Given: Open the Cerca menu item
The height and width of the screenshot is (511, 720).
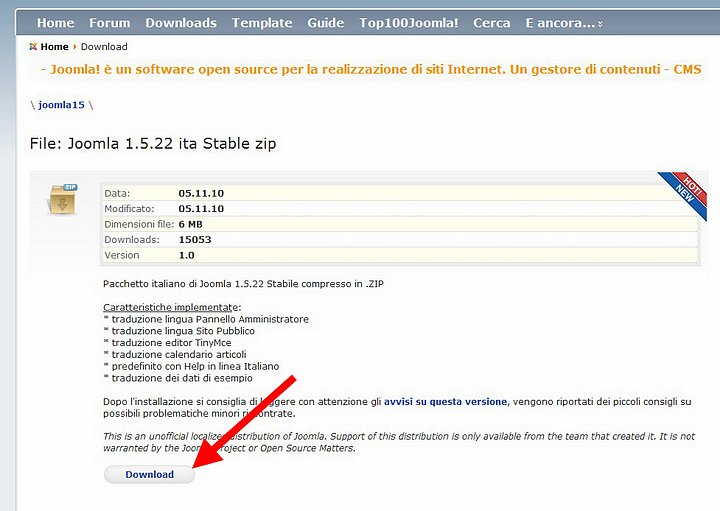Looking at the screenshot, I should 492,23.
